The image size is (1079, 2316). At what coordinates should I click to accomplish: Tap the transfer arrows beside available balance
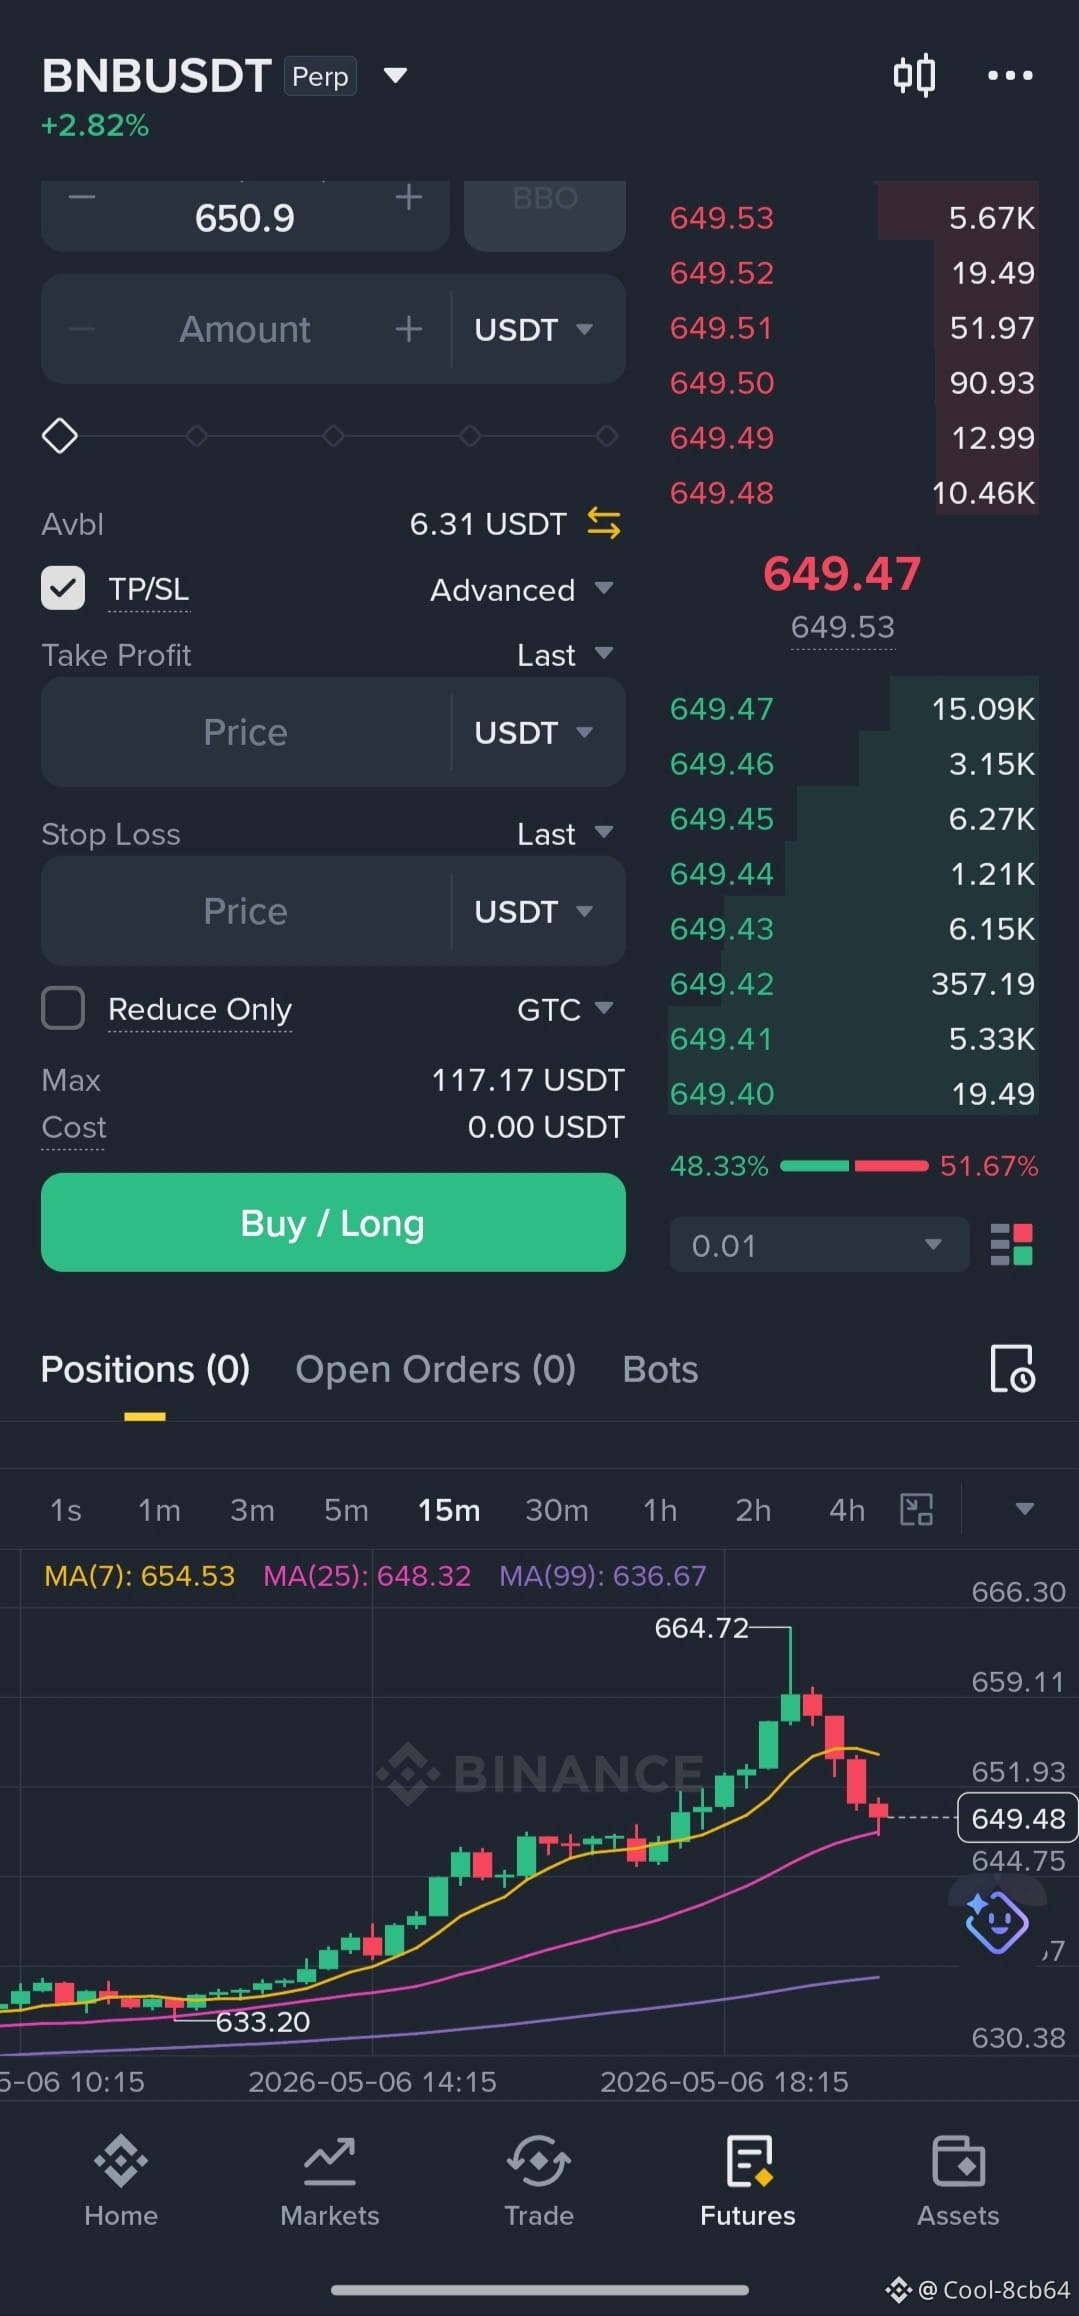(x=604, y=523)
